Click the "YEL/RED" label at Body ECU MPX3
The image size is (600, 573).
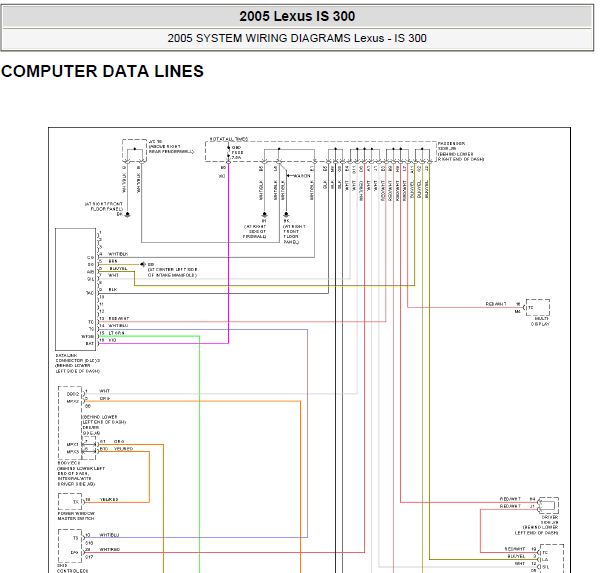point(123,449)
